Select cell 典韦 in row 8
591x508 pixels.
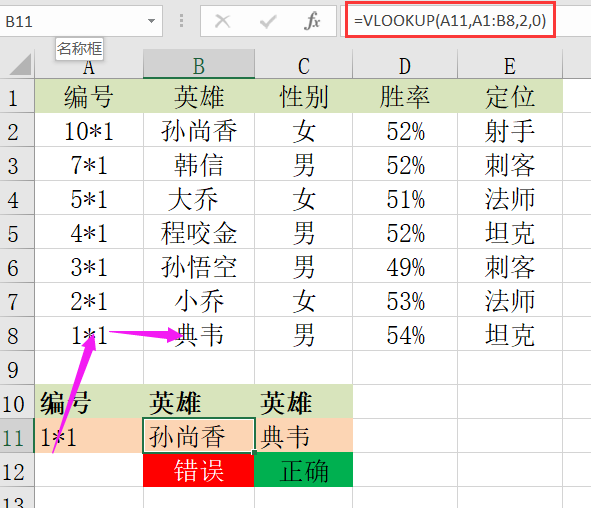[x=199, y=335]
